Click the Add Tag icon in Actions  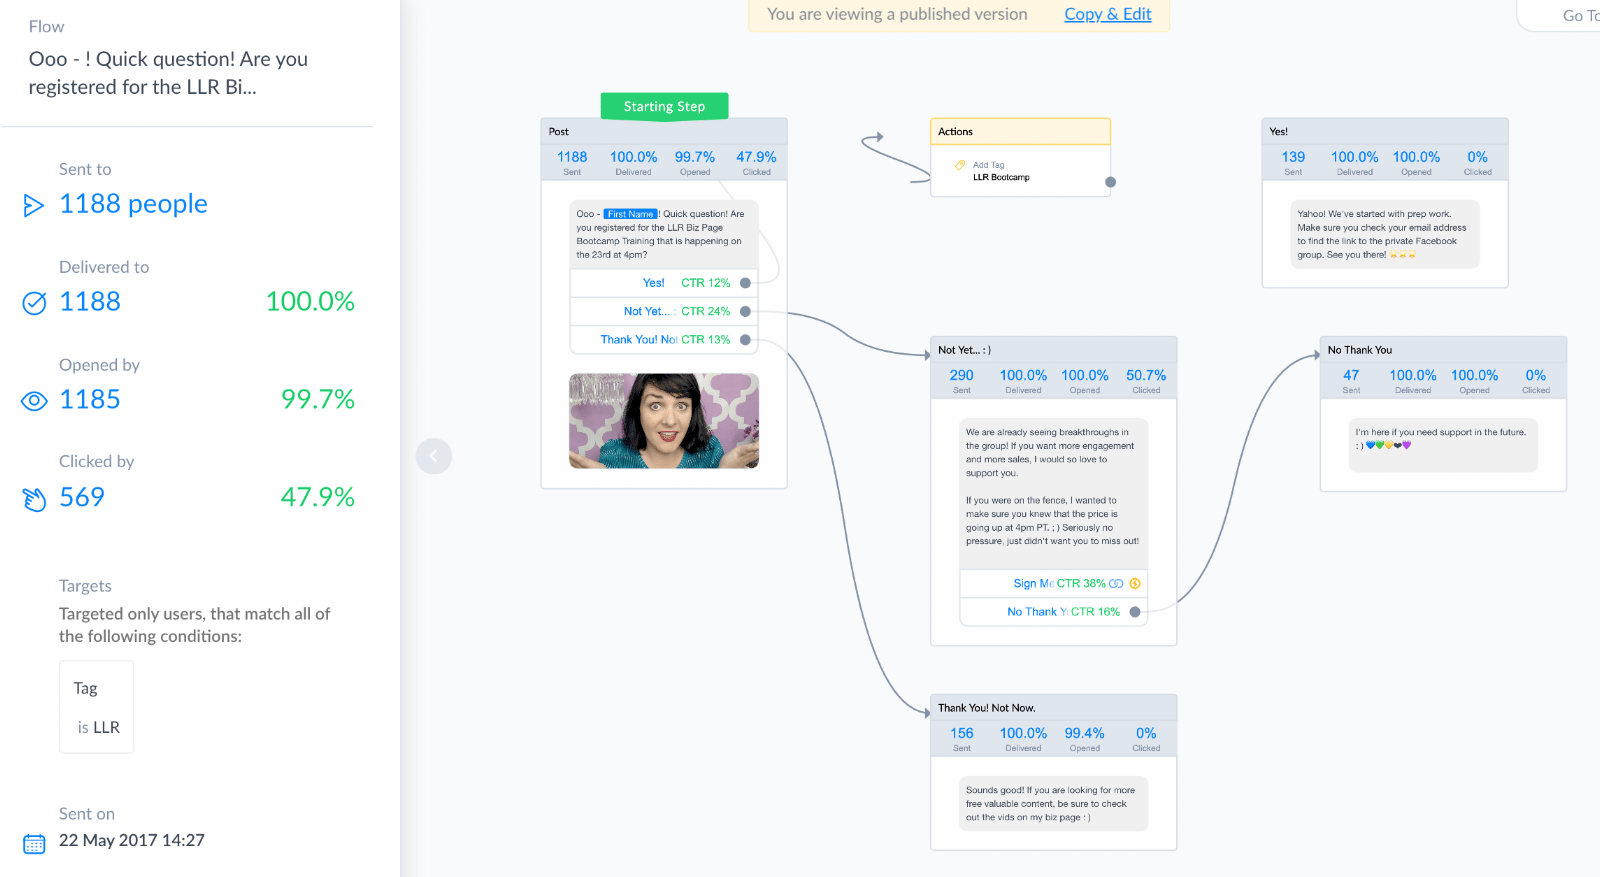click(960, 165)
